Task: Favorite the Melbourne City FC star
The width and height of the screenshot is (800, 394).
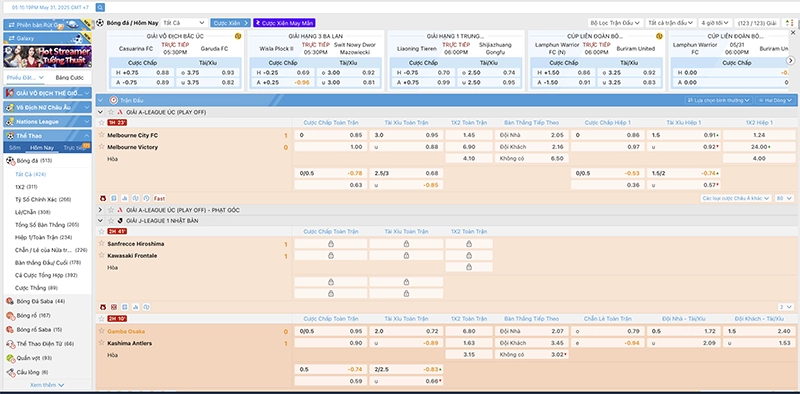Action: (102, 135)
